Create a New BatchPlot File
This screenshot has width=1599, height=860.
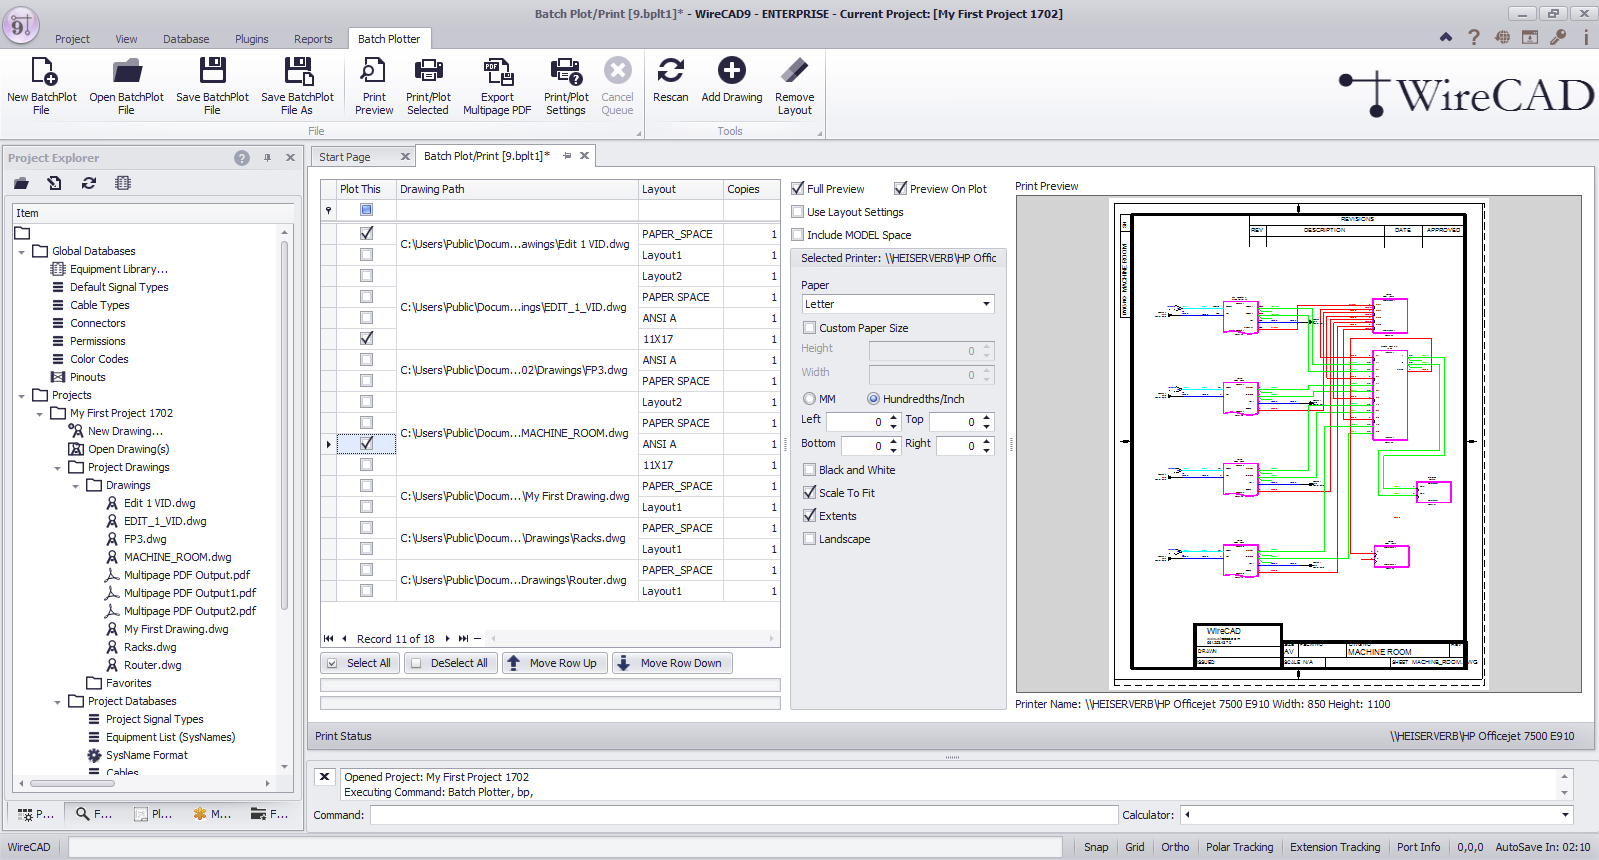pyautogui.click(x=42, y=85)
